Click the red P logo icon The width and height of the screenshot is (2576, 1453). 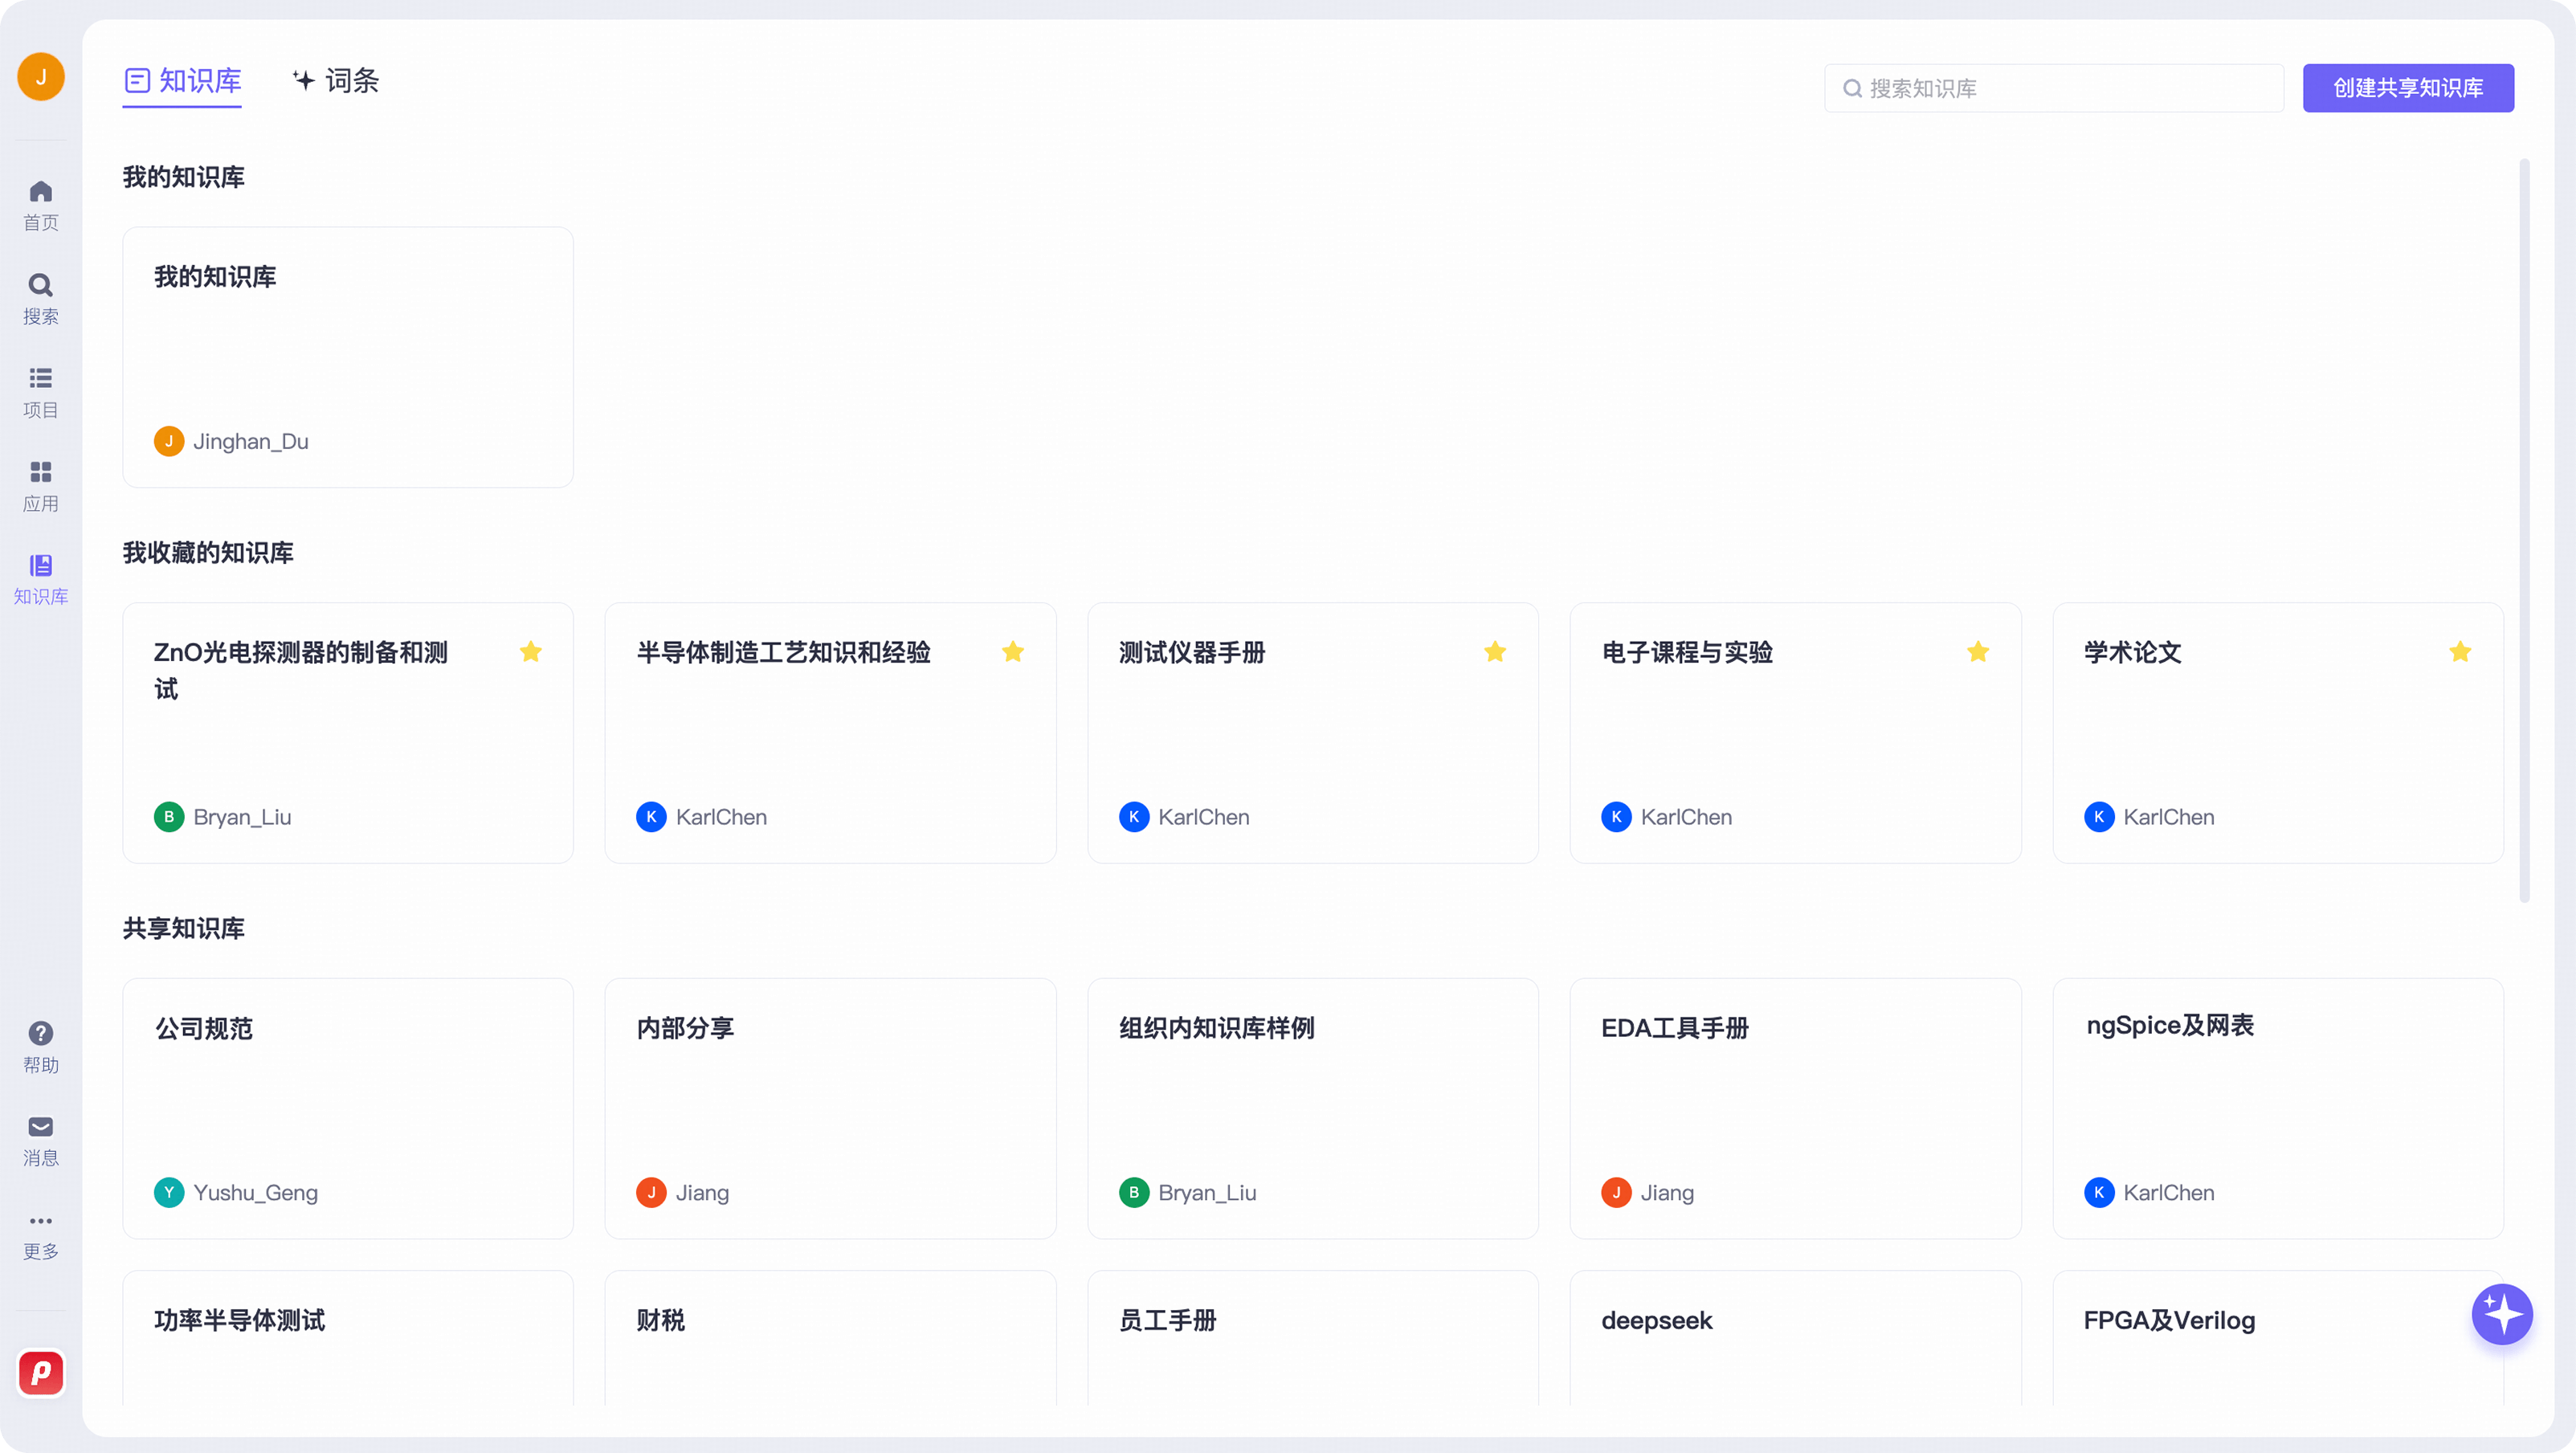[41, 1373]
